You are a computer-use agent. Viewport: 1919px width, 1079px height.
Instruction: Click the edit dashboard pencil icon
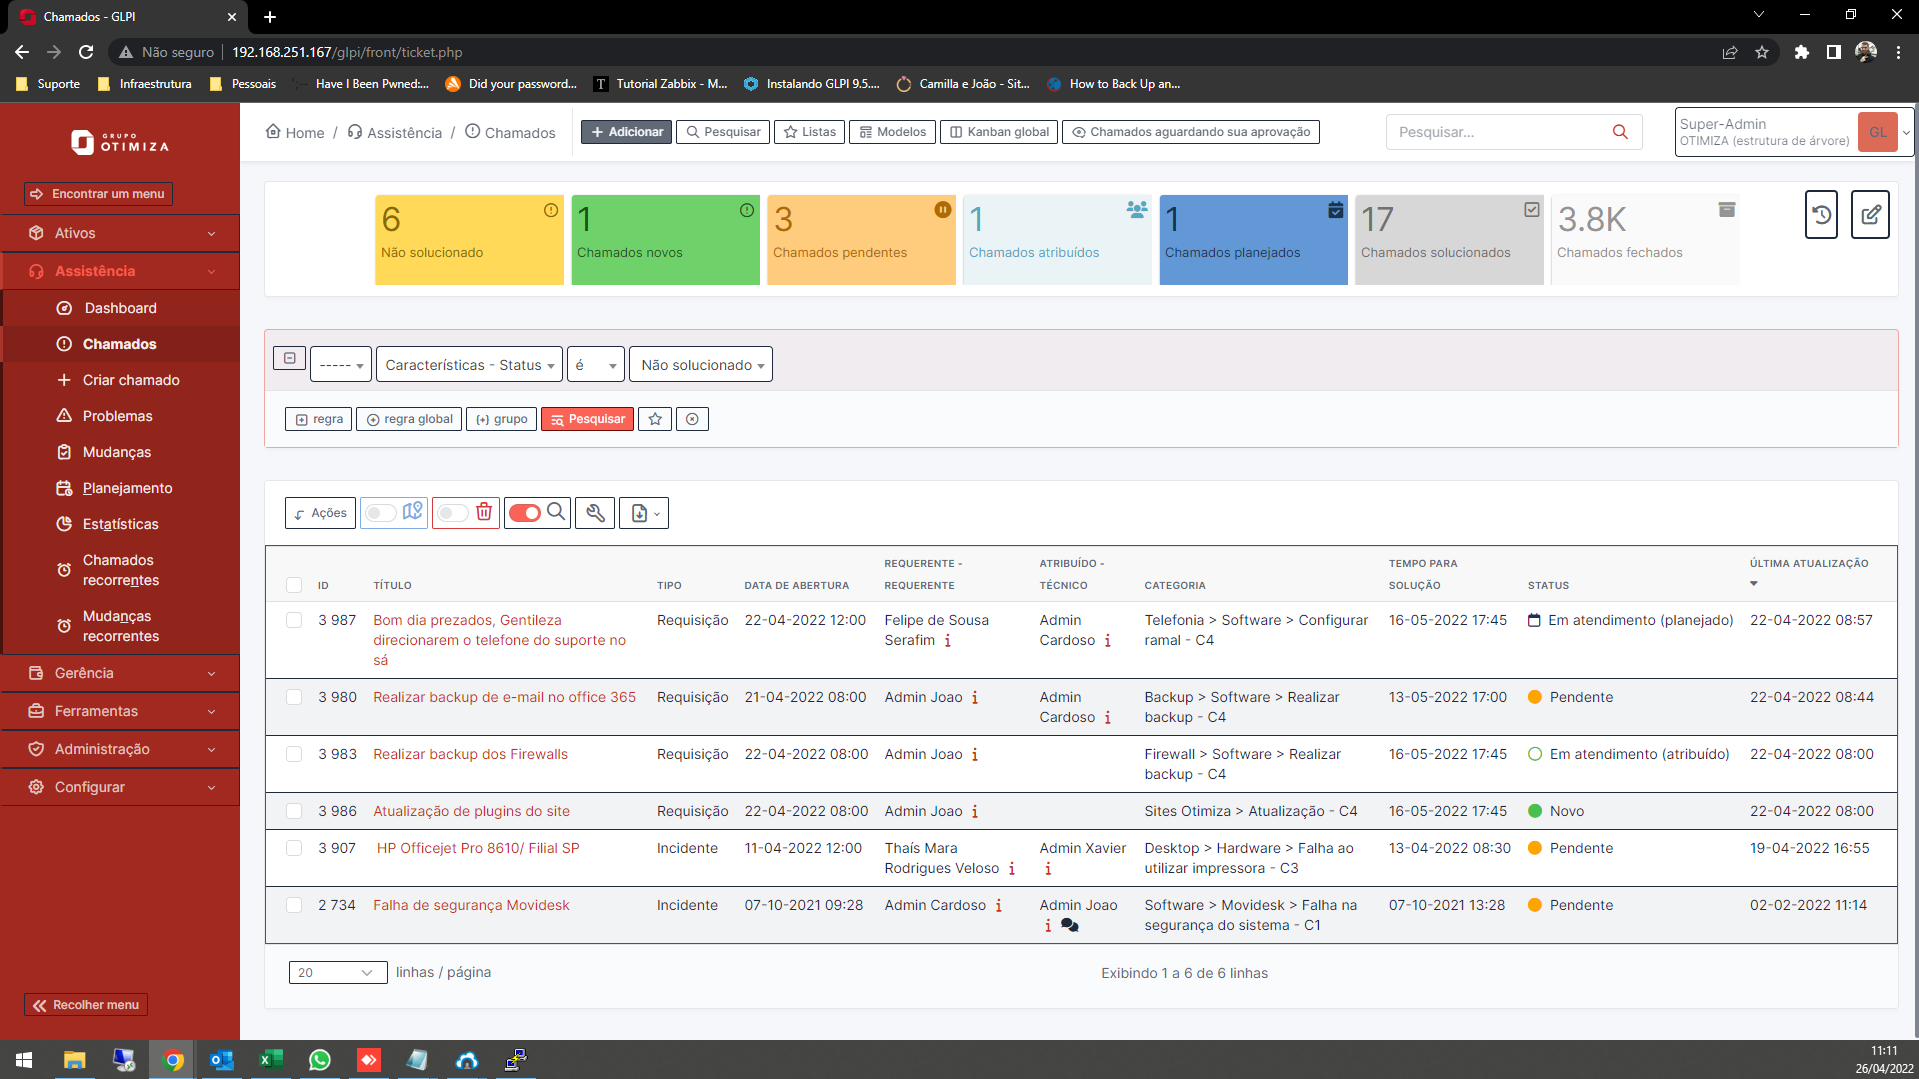[x=1870, y=214]
